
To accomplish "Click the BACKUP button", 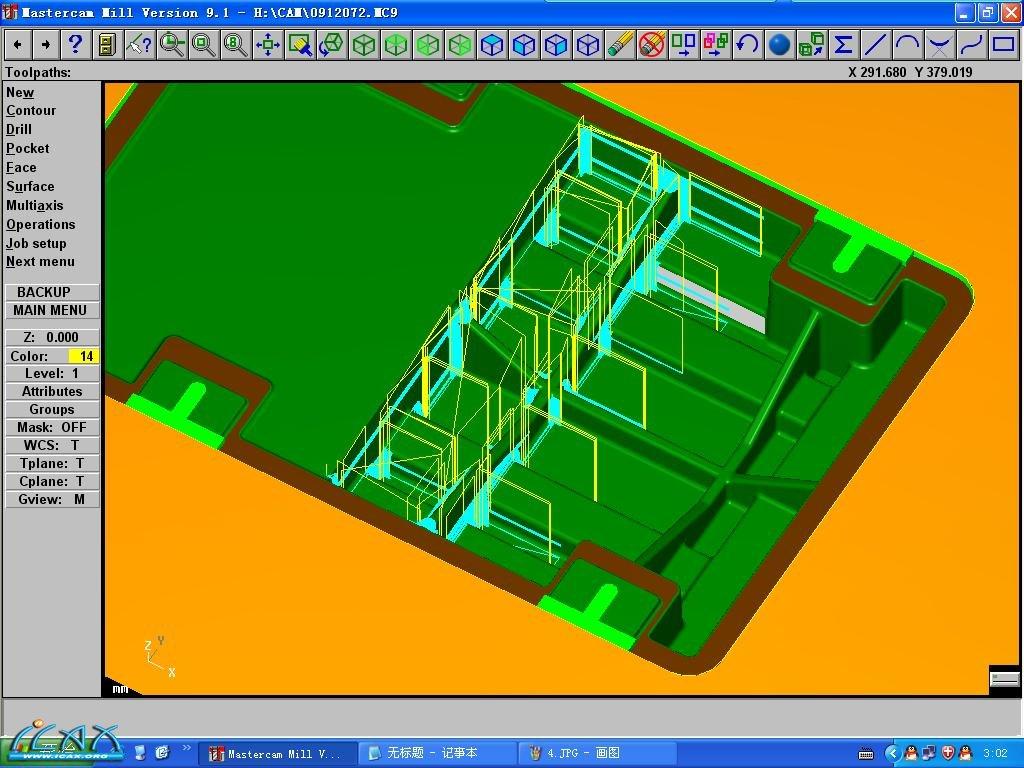I will click(x=52, y=292).
